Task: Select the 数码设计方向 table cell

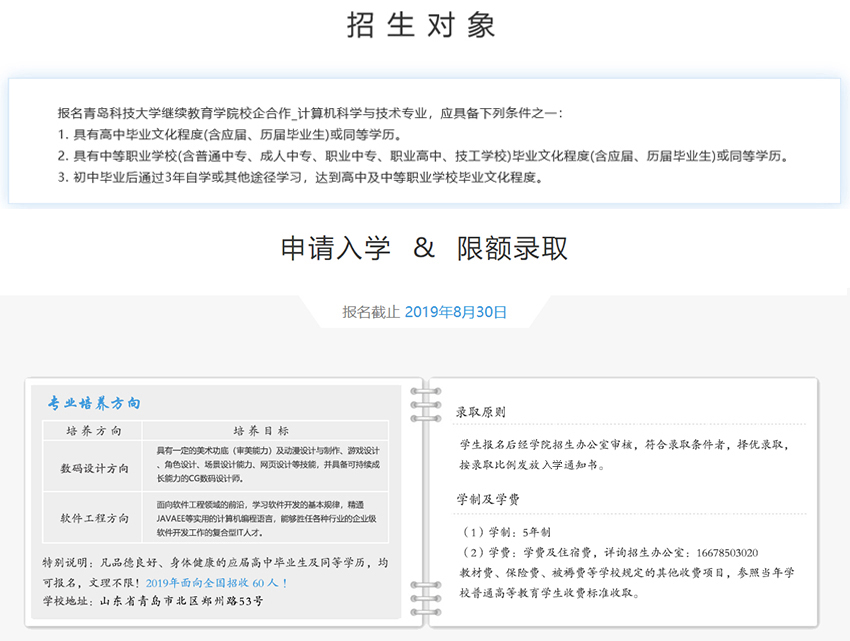Action: pyautogui.click(x=94, y=467)
